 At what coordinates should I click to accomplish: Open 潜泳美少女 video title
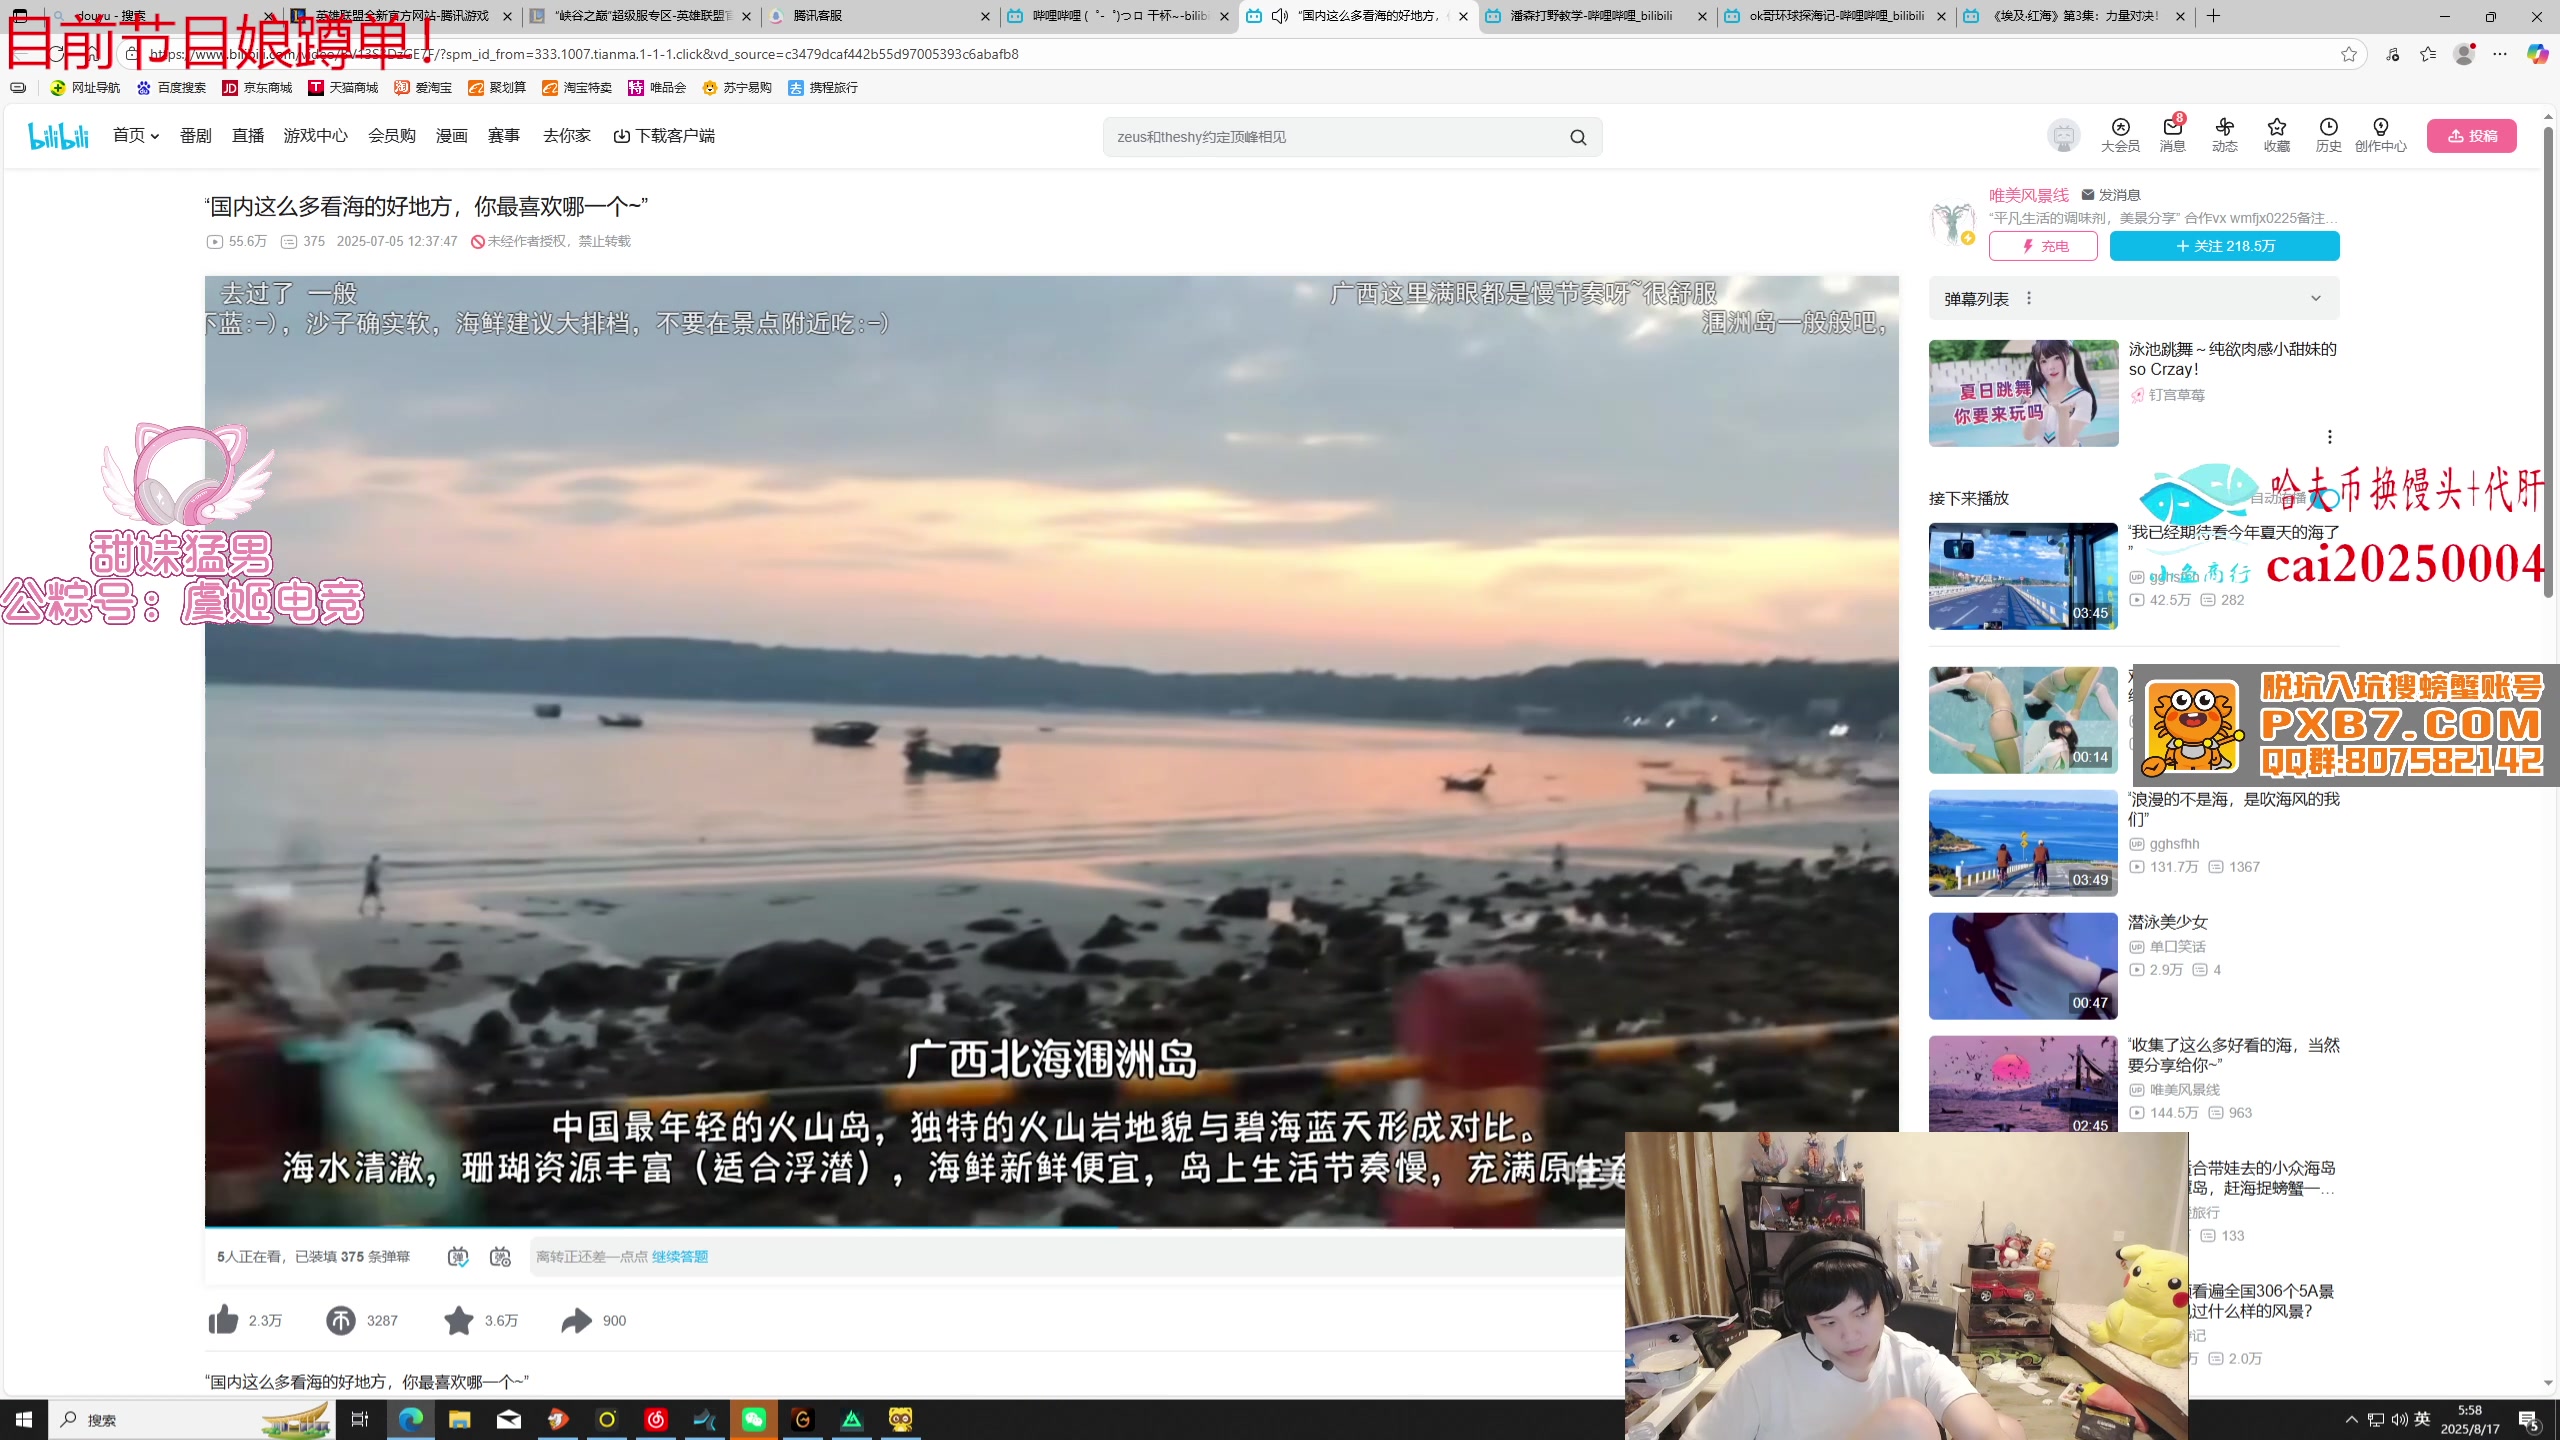[2168, 922]
